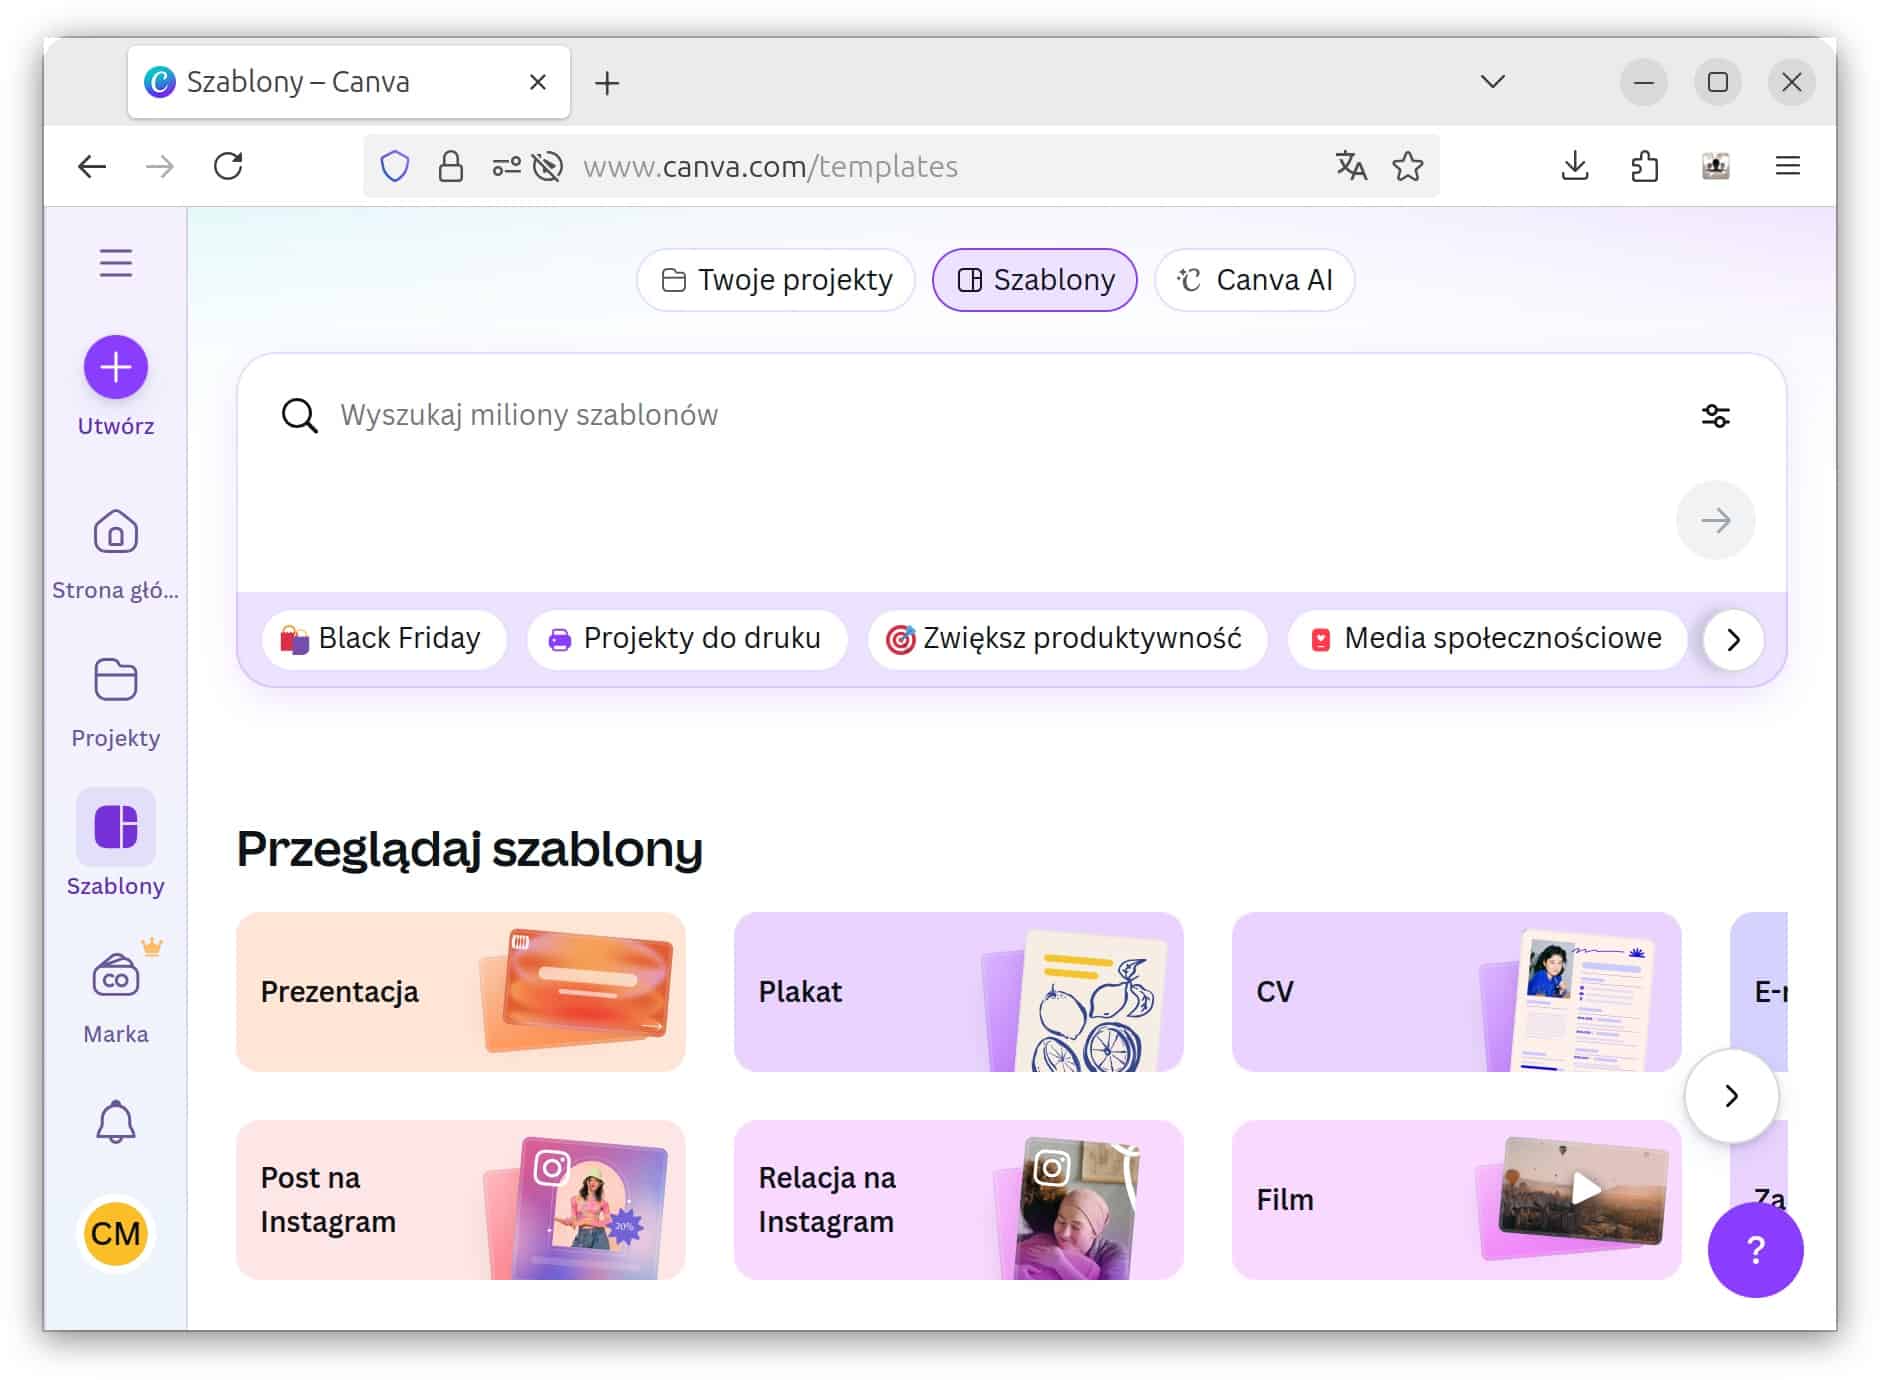The height and width of the screenshot is (1380, 1880).
Task: Click the crossed-out autoplay blocked icon
Action: tap(548, 166)
